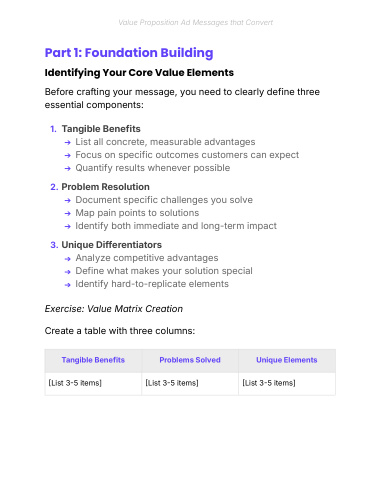Click the arrow bullet before "Quantify results"
Image resolution: width=380 pixels, height=492 pixels.
point(68,169)
